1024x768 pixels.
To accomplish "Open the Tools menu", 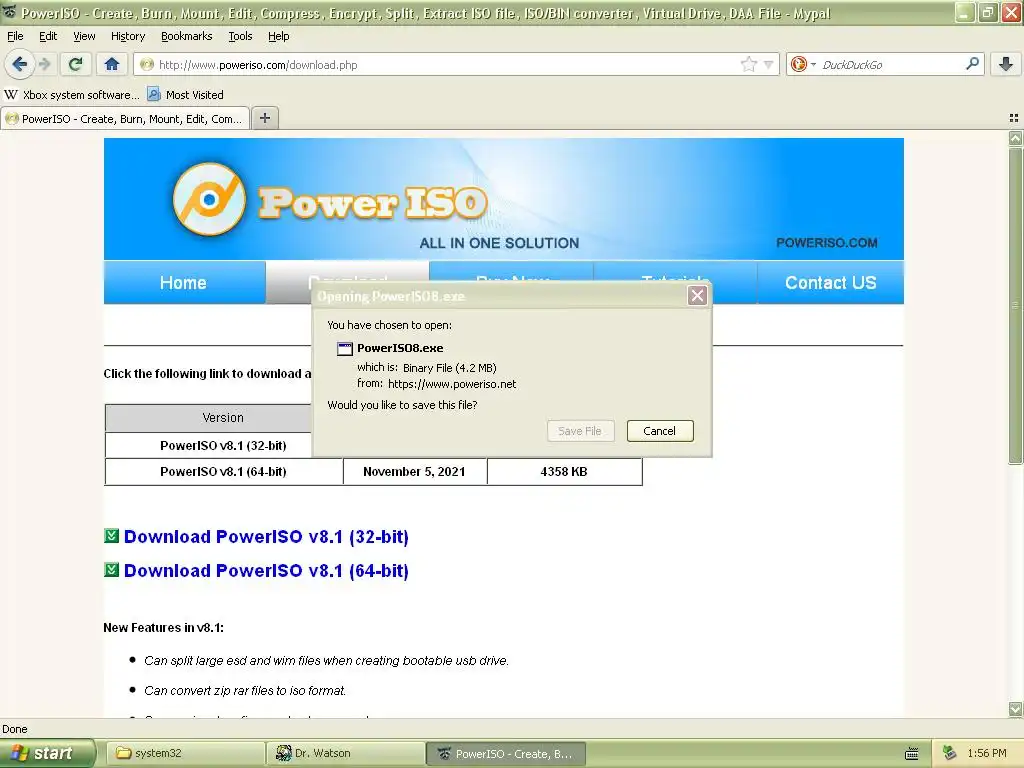I will (240, 36).
